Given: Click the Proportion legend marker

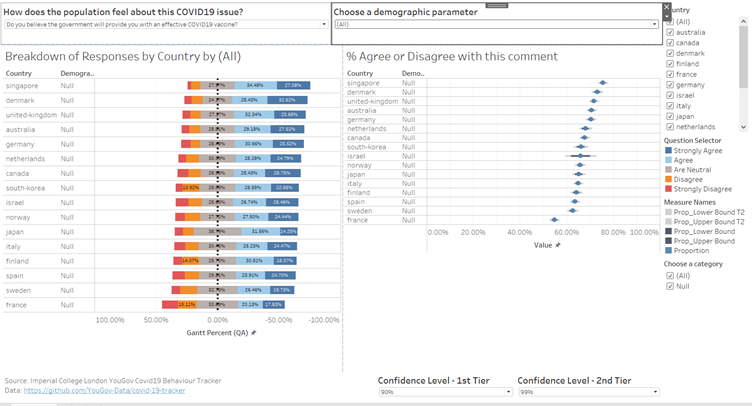Looking at the screenshot, I should [x=669, y=250].
